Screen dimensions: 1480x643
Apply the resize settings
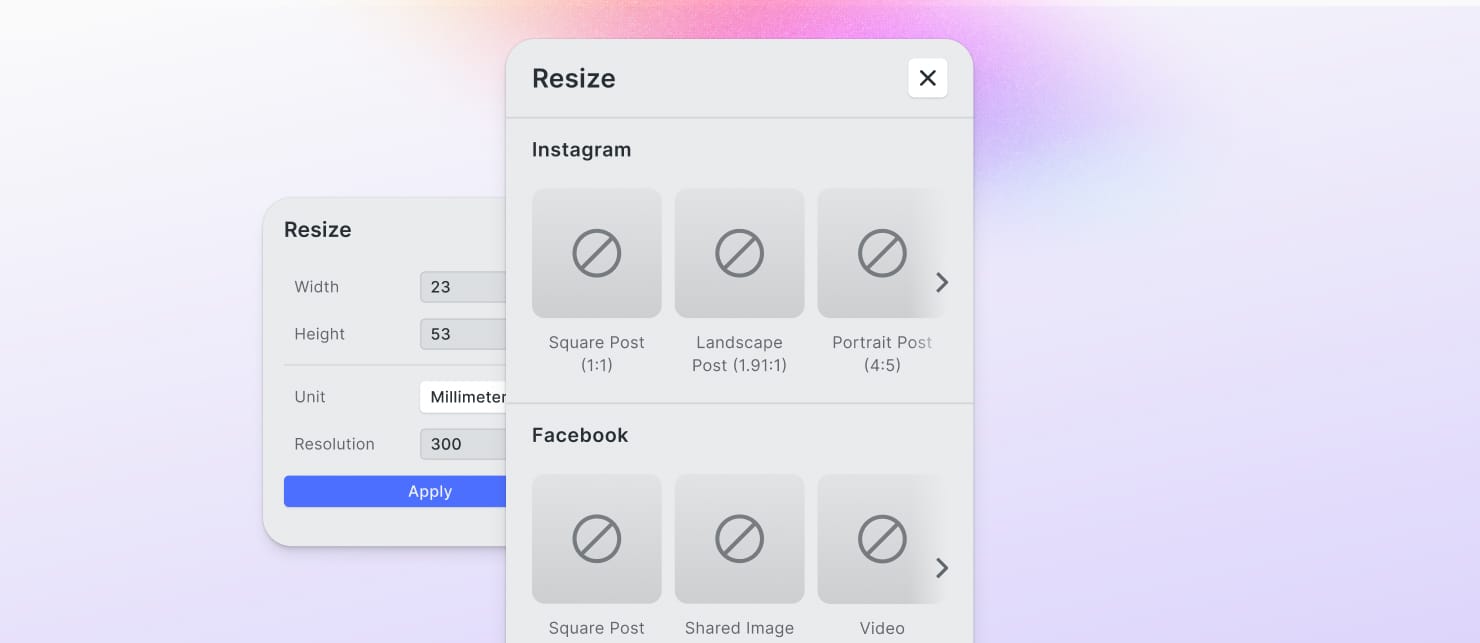396,491
